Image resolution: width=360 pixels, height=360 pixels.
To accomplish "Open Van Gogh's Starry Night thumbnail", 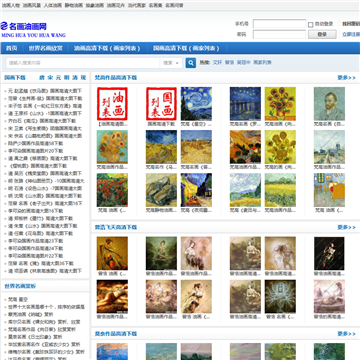I will [x=196, y=104].
